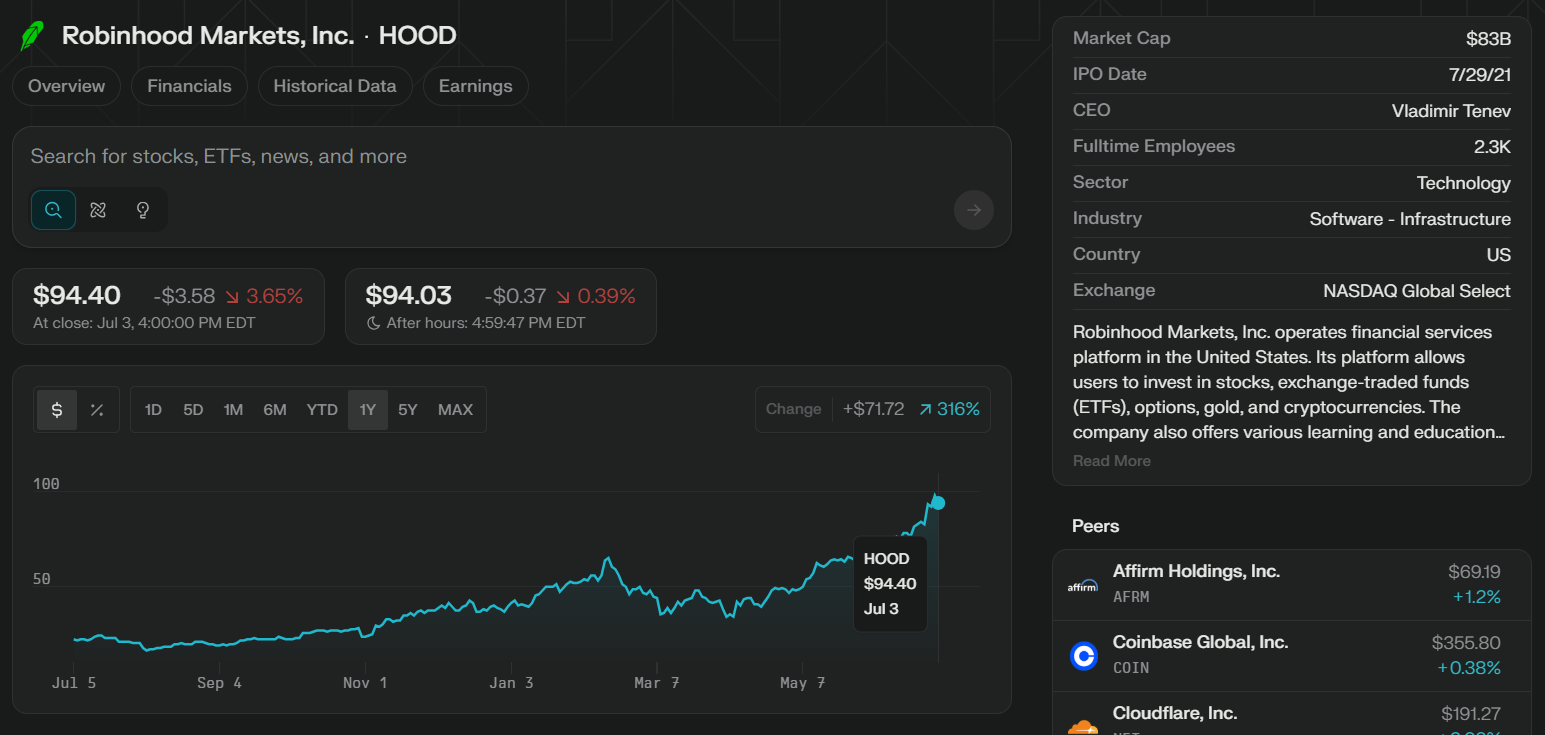Viewport: 1545px width, 735px height.
Task: Switch chart to dollar price mode
Action: tap(57, 410)
